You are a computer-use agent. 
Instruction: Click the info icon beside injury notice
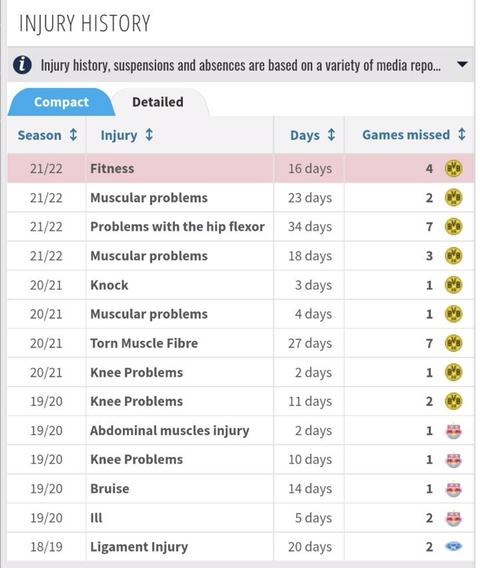click(22, 65)
